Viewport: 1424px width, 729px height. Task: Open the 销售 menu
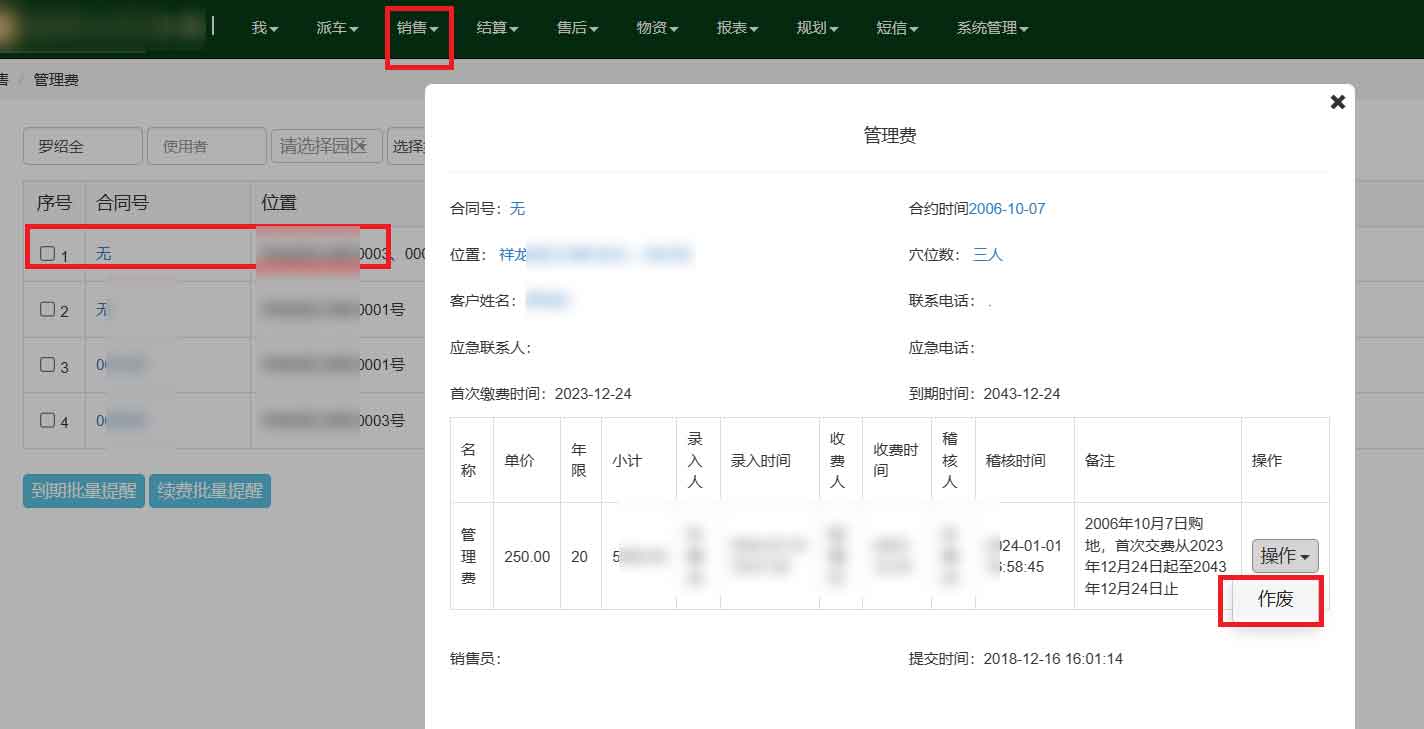point(419,28)
